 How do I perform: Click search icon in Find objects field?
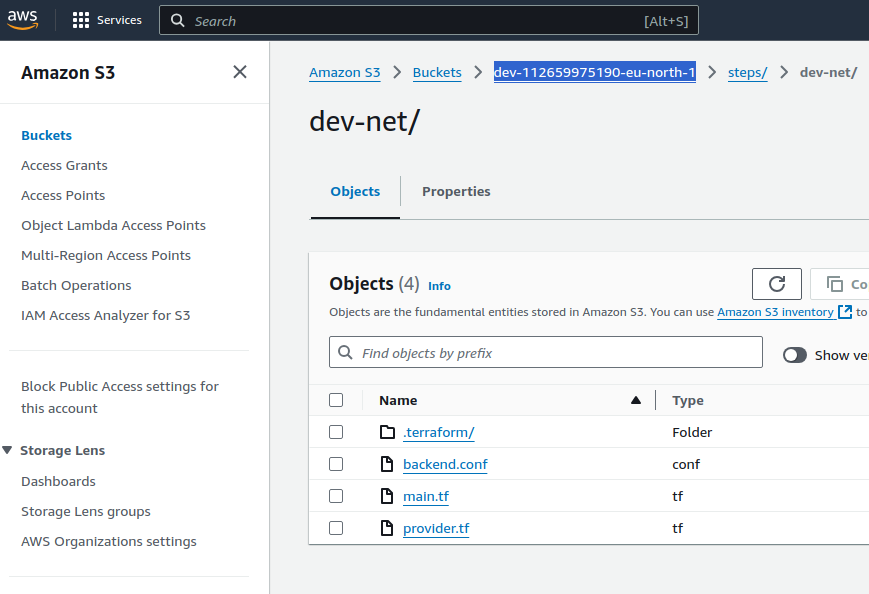345,352
